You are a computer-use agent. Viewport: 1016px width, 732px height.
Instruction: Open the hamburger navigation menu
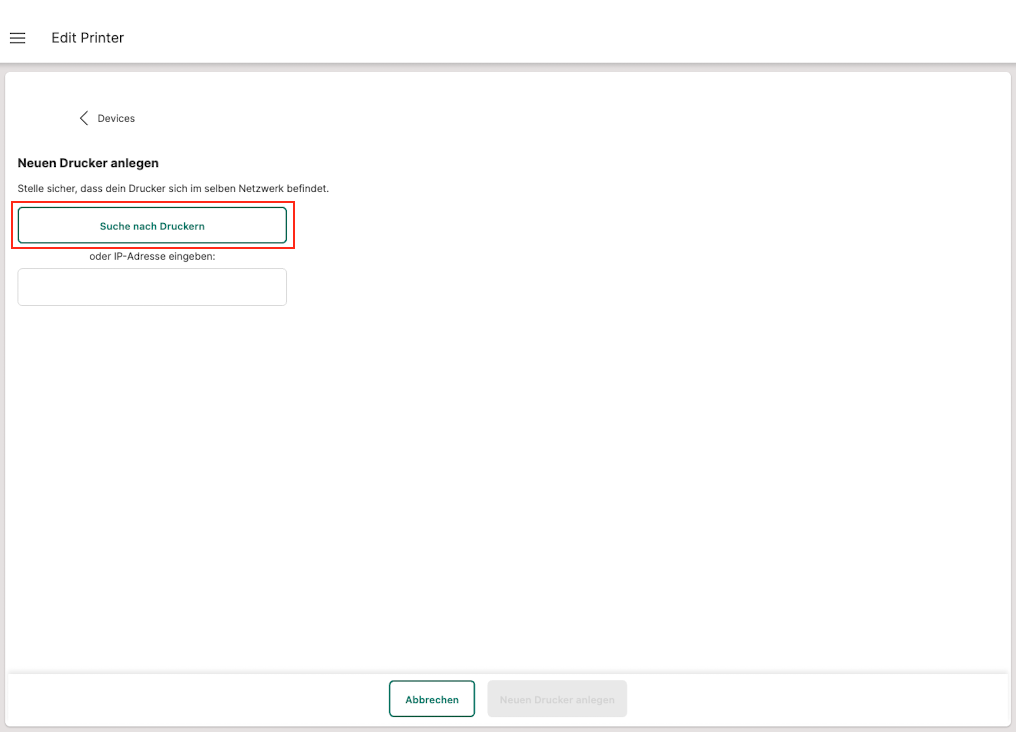[x=17, y=38]
